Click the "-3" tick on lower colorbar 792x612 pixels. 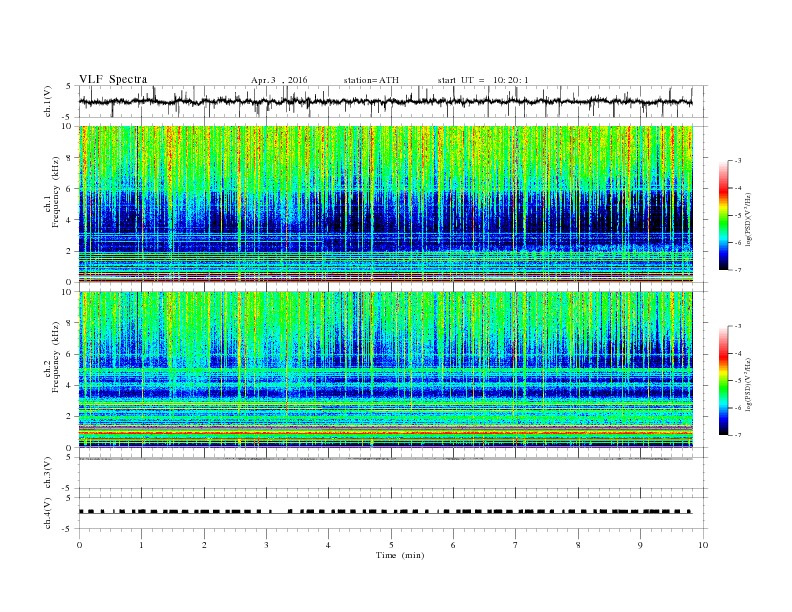tap(738, 326)
